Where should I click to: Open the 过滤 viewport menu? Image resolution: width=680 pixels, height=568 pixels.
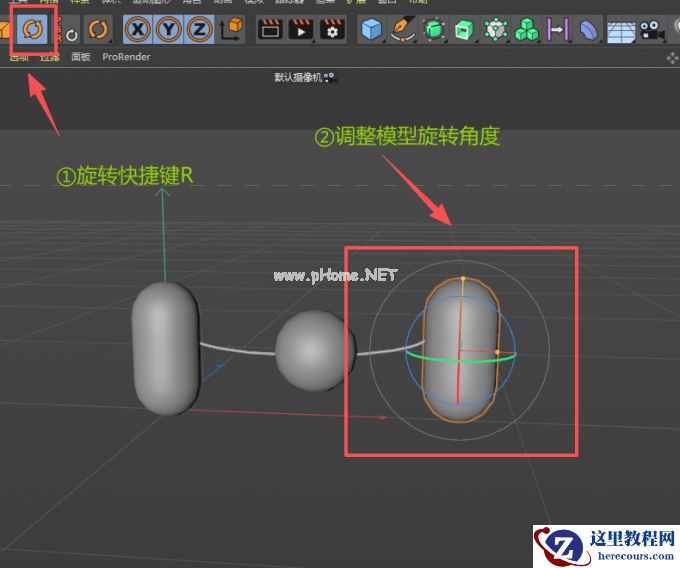coord(49,57)
